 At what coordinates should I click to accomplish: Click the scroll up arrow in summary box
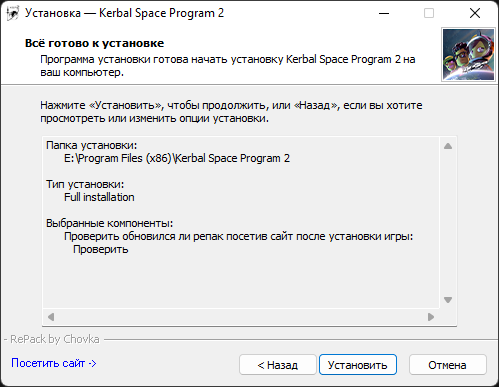tap(448, 146)
